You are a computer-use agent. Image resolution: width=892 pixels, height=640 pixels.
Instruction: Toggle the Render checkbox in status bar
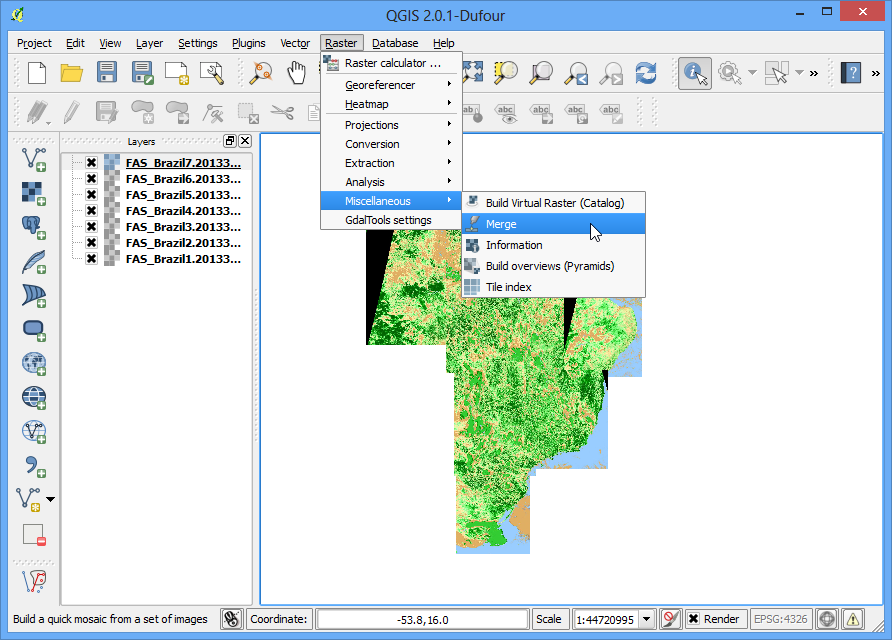tap(693, 619)
